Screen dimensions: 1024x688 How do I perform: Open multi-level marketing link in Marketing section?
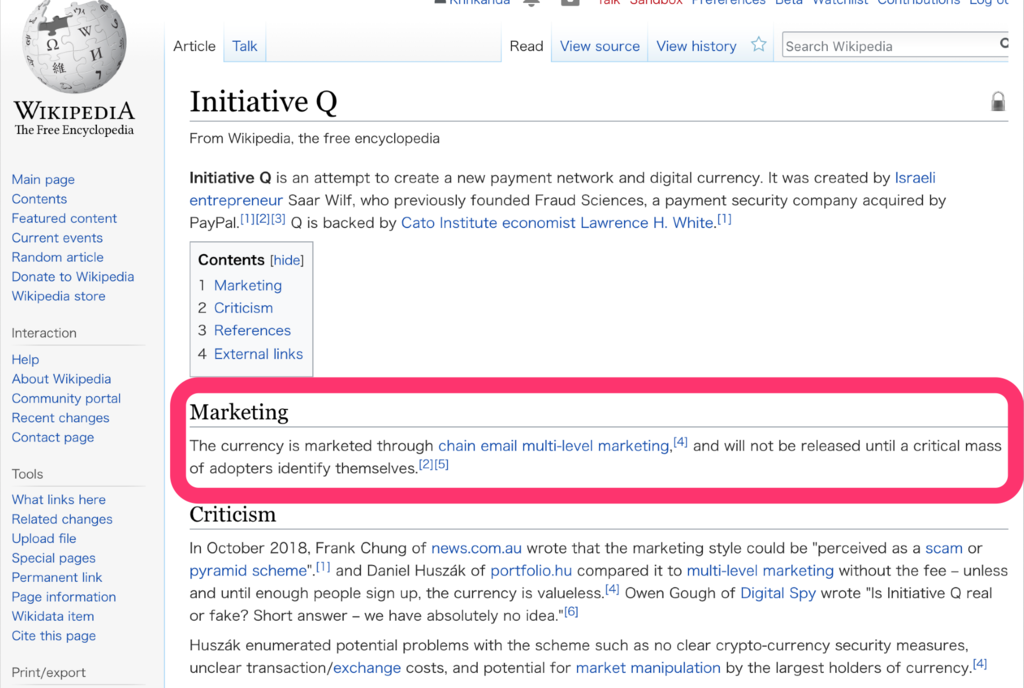pyautogui.click(x=596, y=446)
